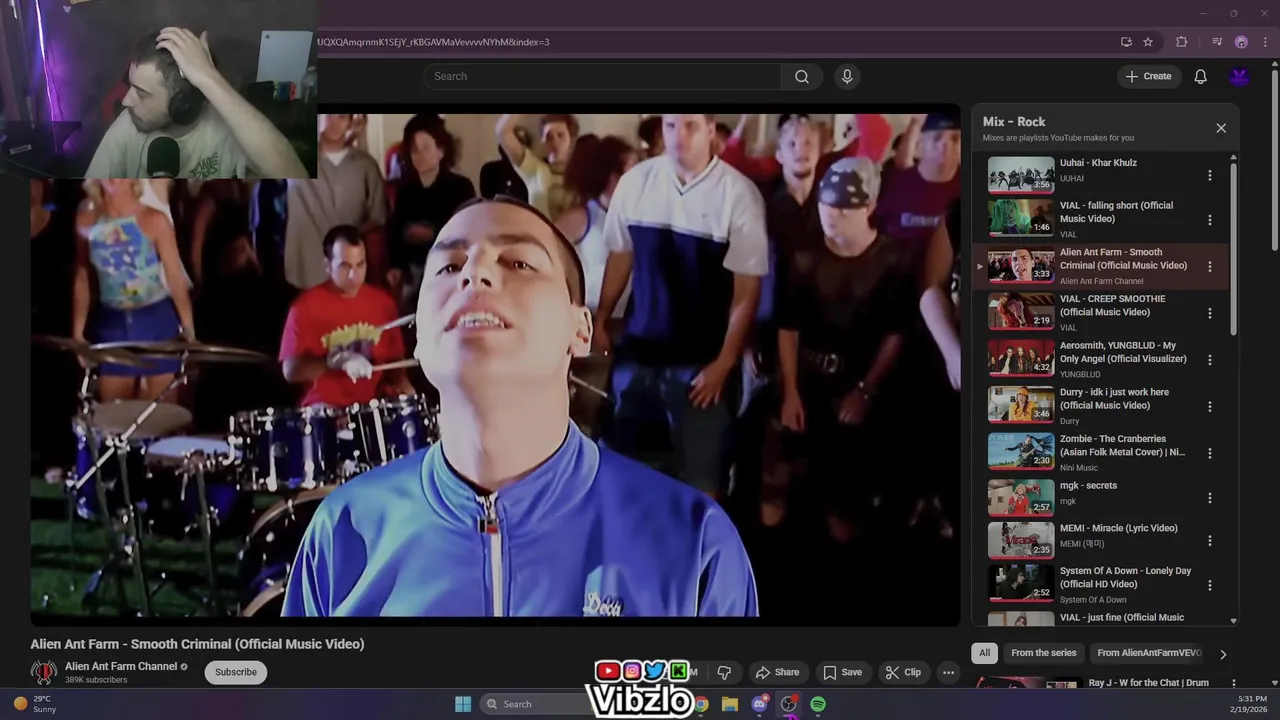Open File Explorer from taskbar

click(x=730, y=704)
